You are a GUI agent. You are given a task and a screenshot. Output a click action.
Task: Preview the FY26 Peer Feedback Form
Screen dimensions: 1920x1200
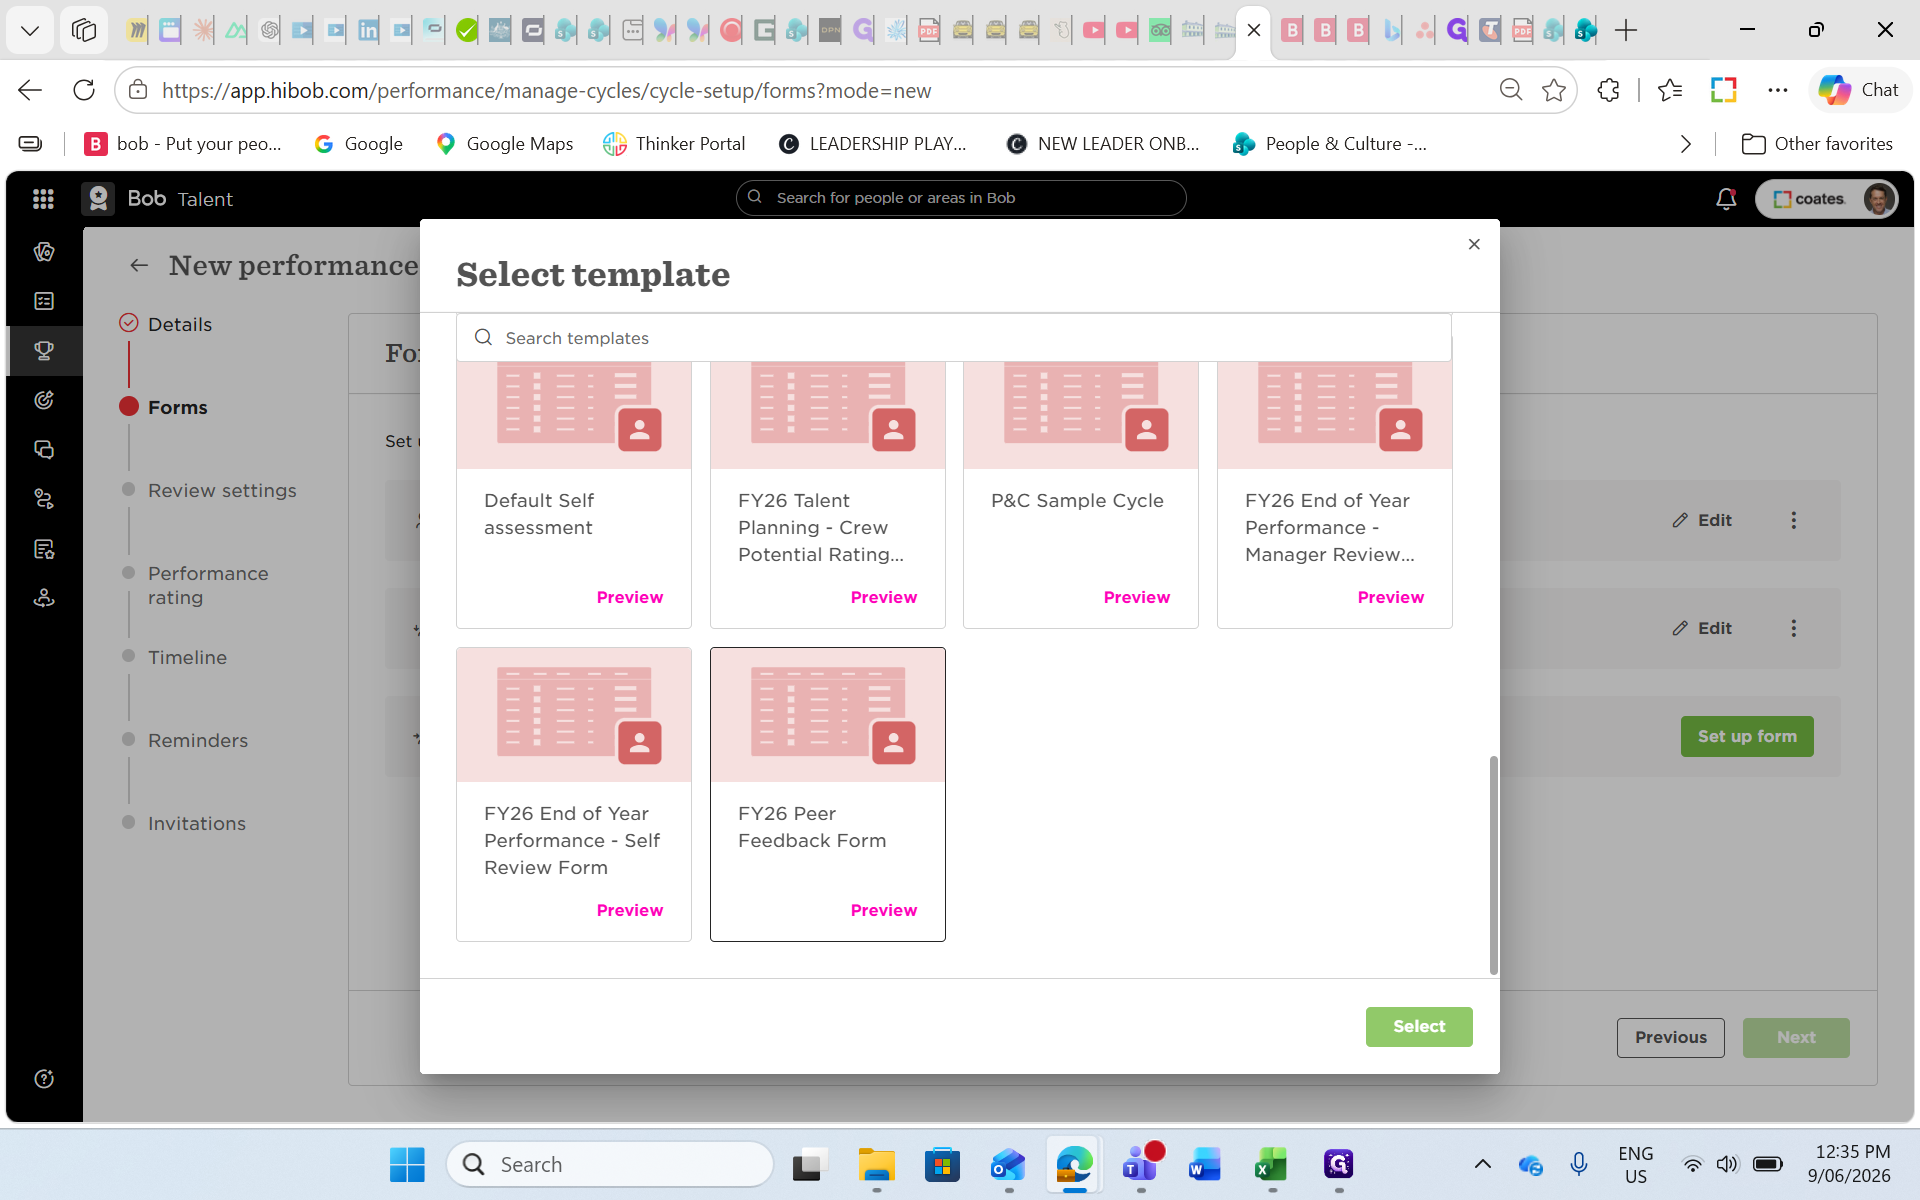click(x=884, y=910)
